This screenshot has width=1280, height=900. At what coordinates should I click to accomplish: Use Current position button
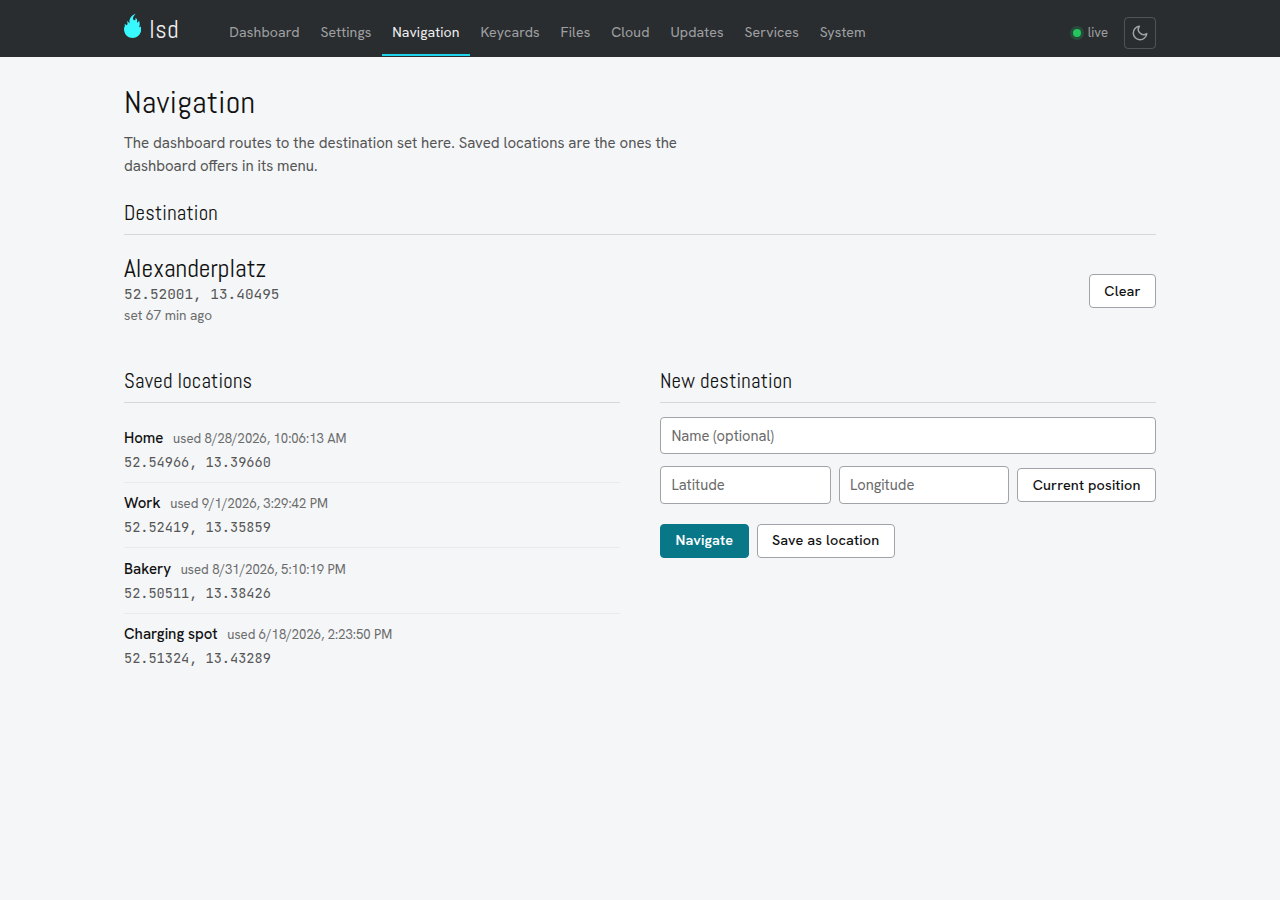click(x=1086, y=485)
